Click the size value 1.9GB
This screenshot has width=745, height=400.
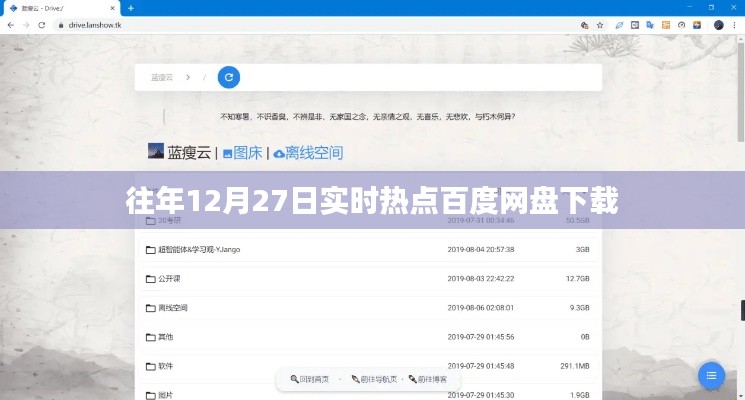tap(580, 395)
